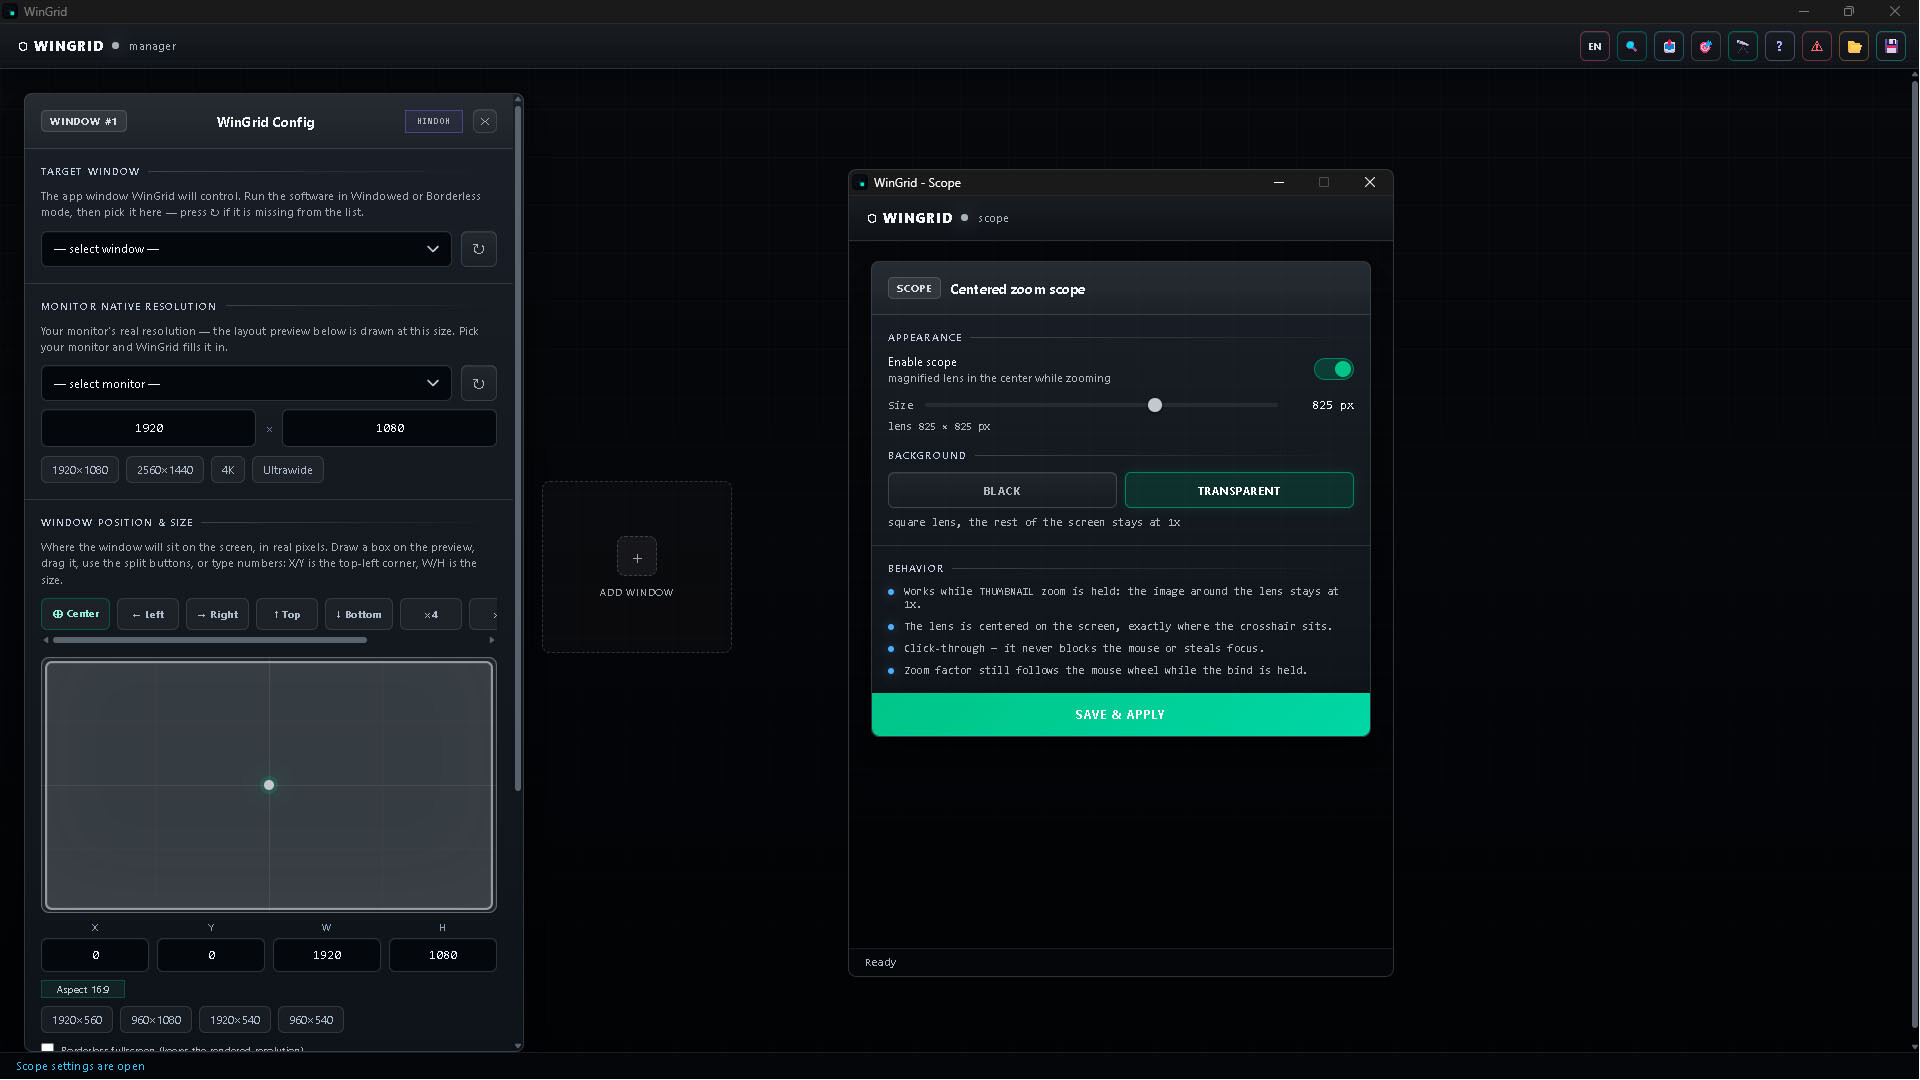1920x1080 pixels.
Task: Focus the X position input field
Action: (95, 955)
